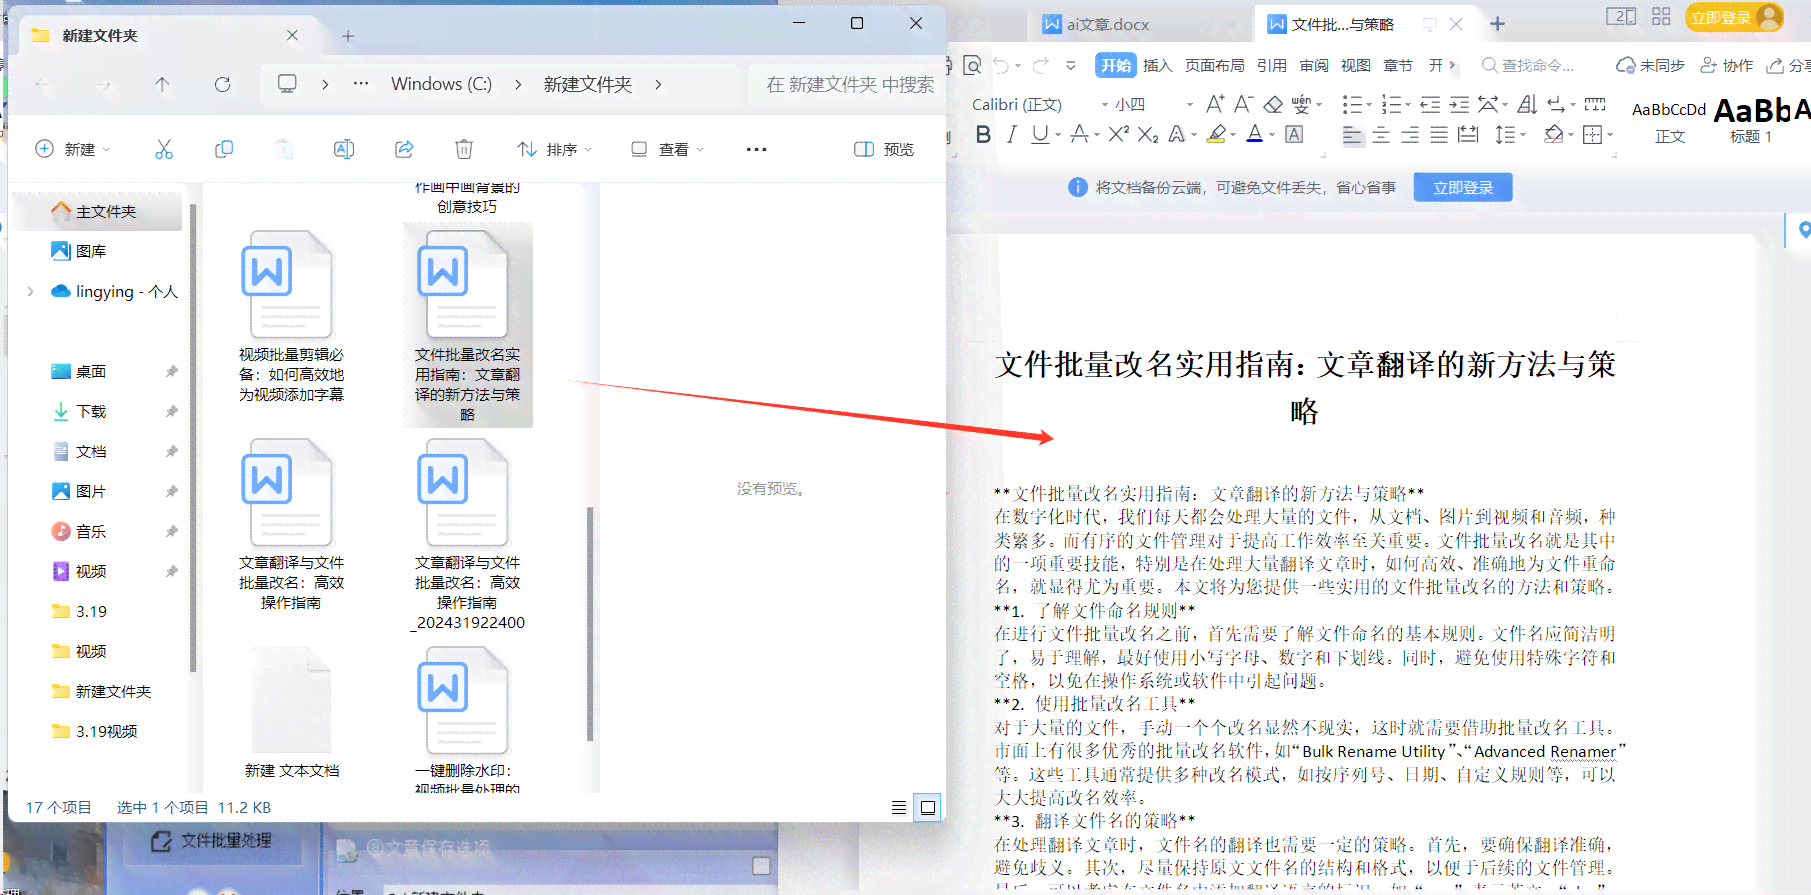Click Windows (C:) in the address bar

pos(441,84)
